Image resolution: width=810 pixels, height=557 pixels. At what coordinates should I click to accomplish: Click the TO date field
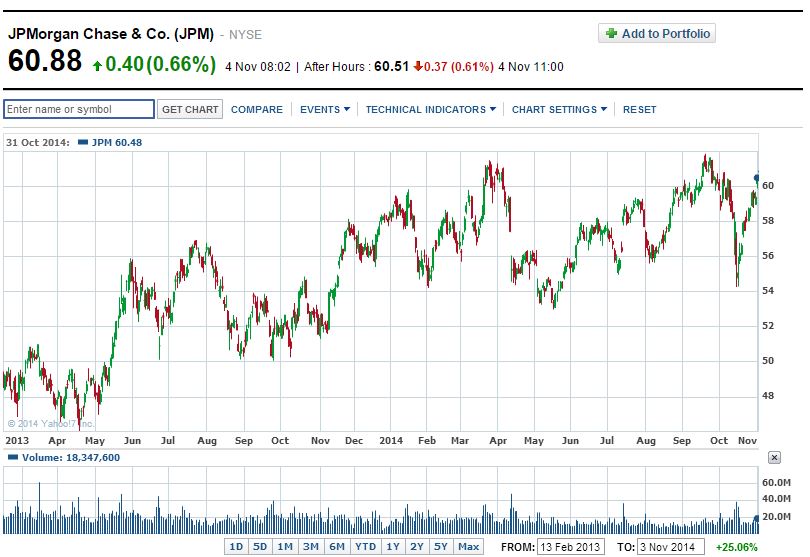point(671,547)
